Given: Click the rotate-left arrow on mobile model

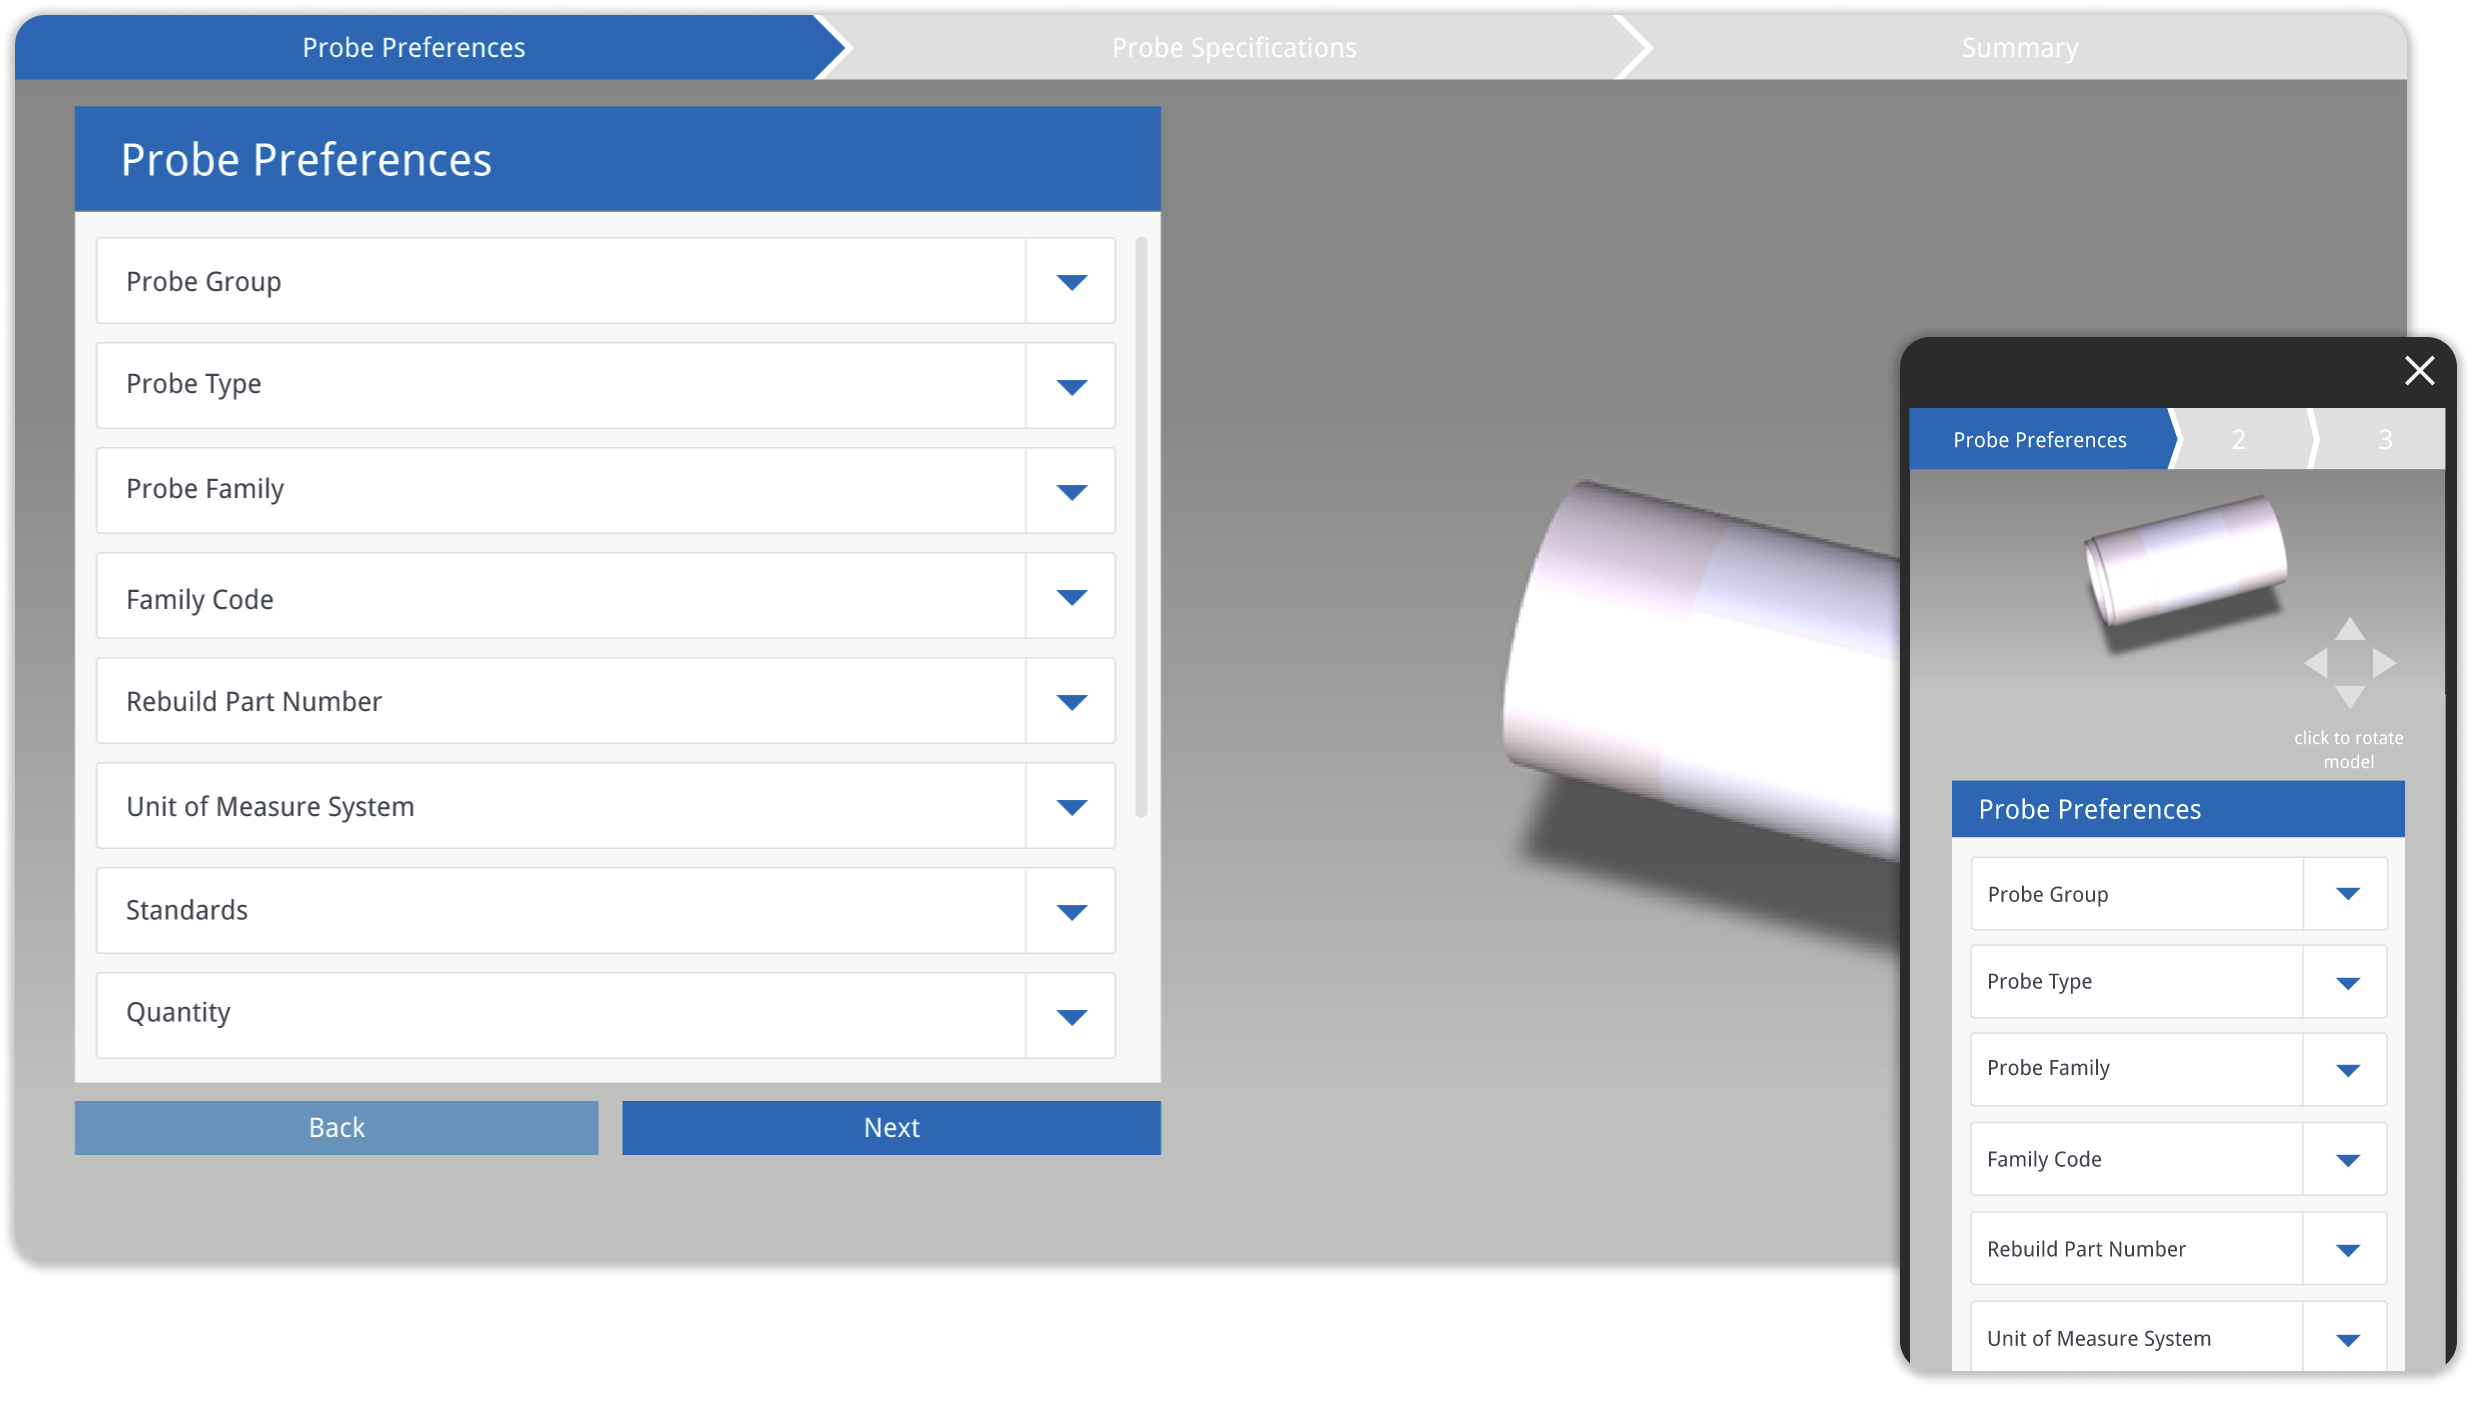Looking at the screenshot, I should point(2316,663).
